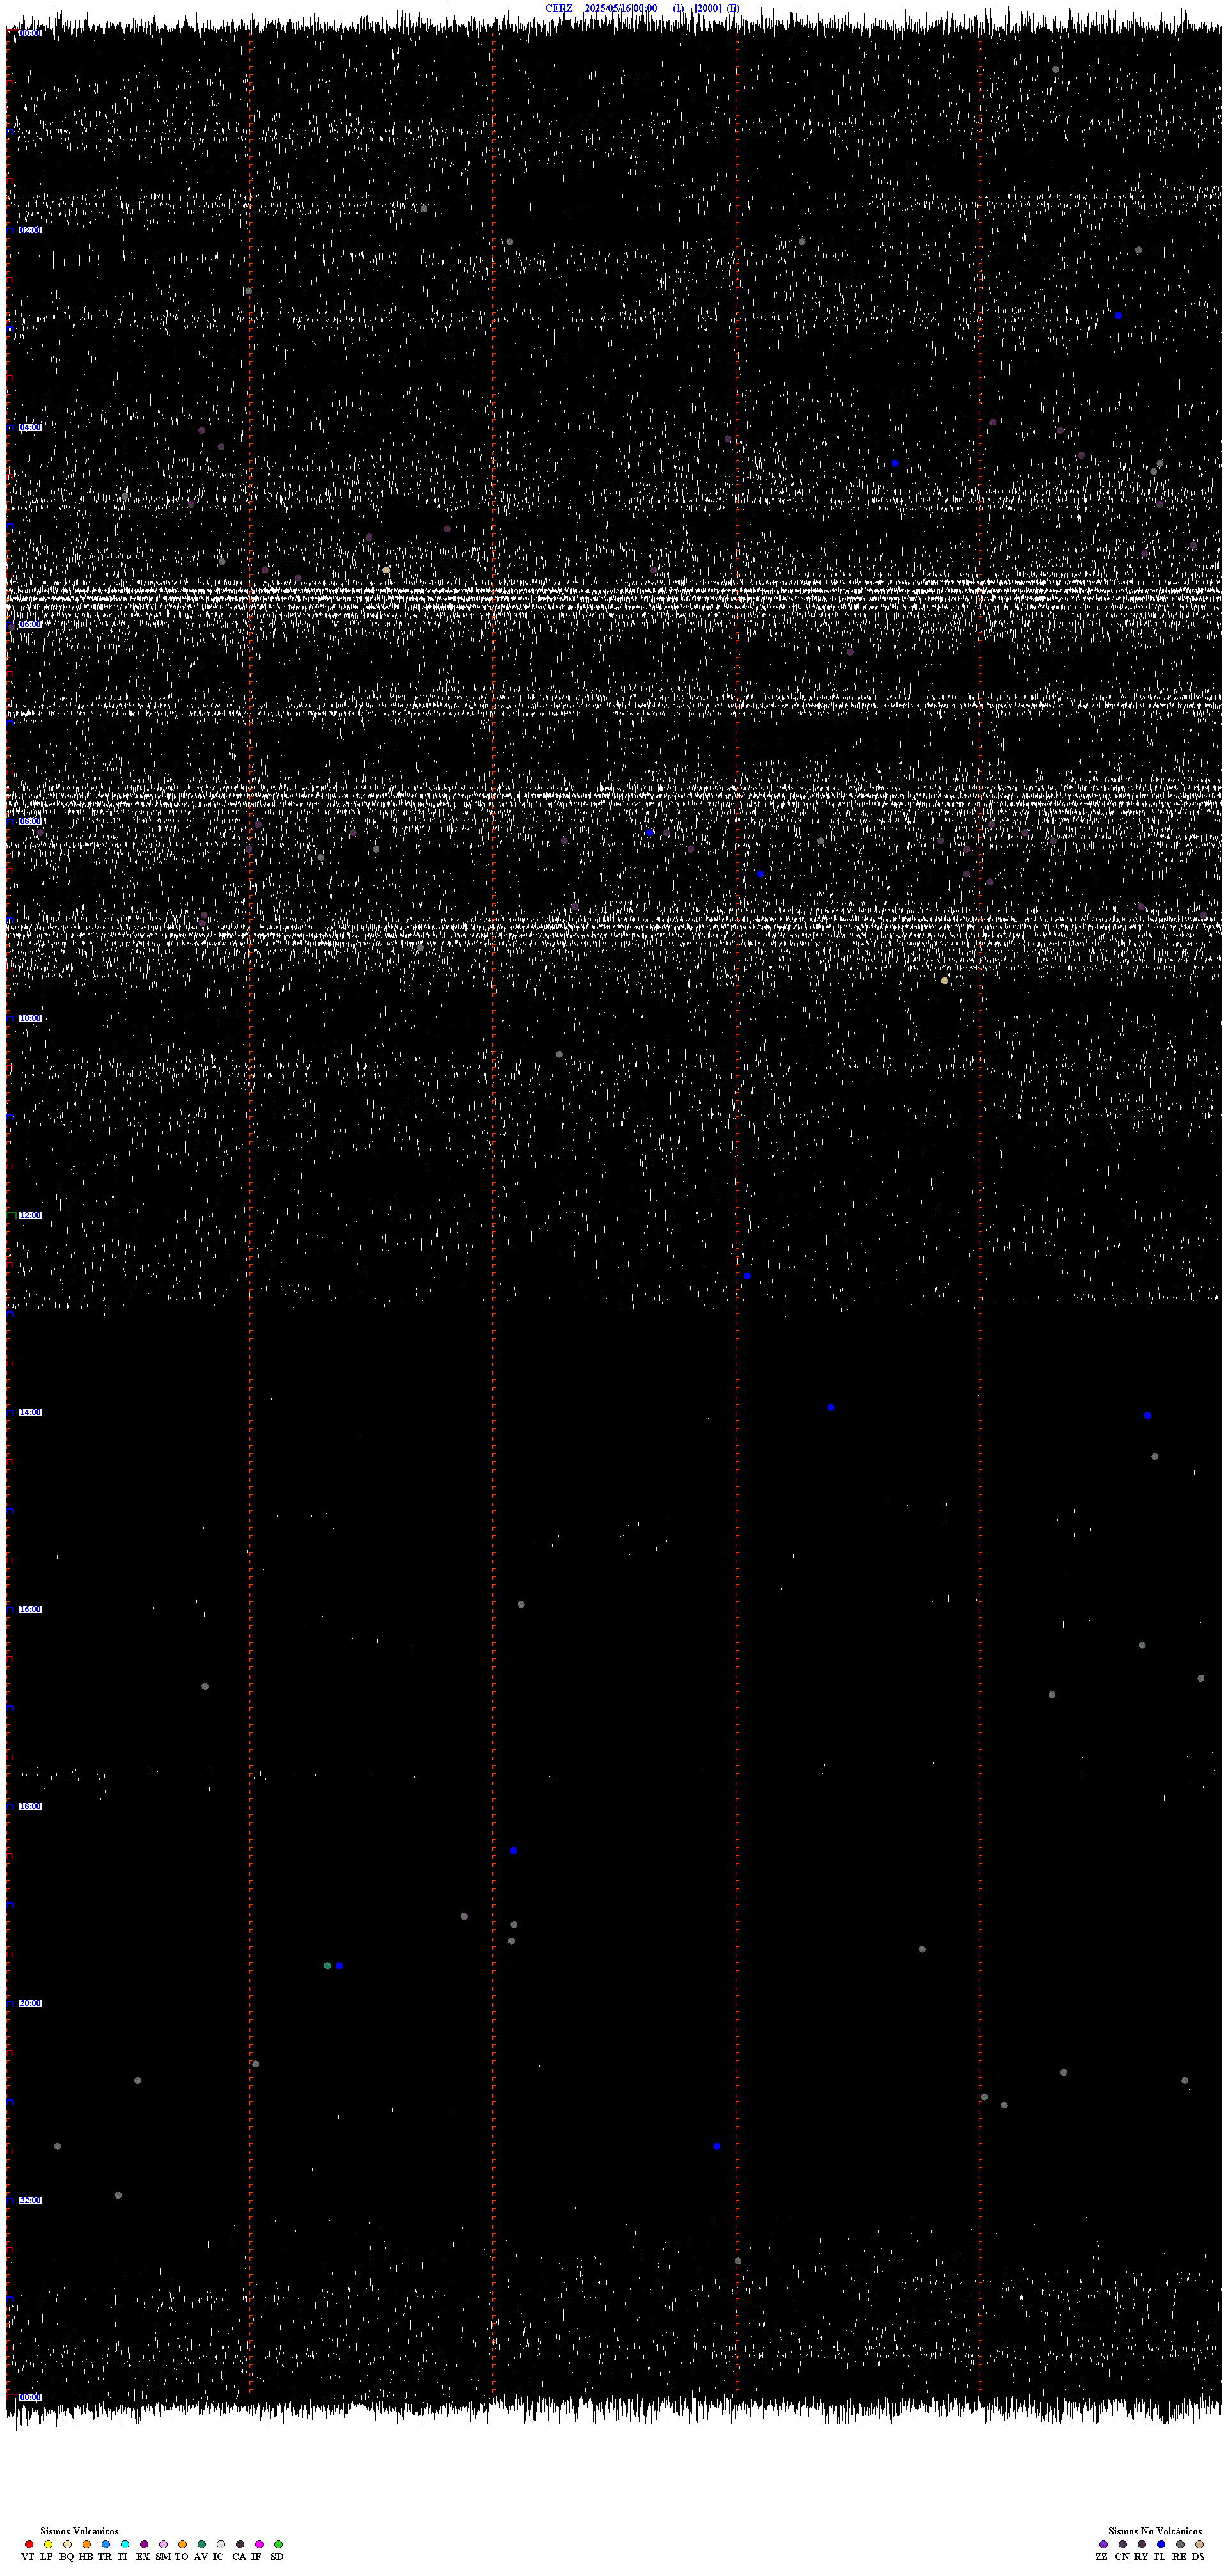Click the gray RE legend swatch
1228x2576 pixels.
click(1180, 2544)
